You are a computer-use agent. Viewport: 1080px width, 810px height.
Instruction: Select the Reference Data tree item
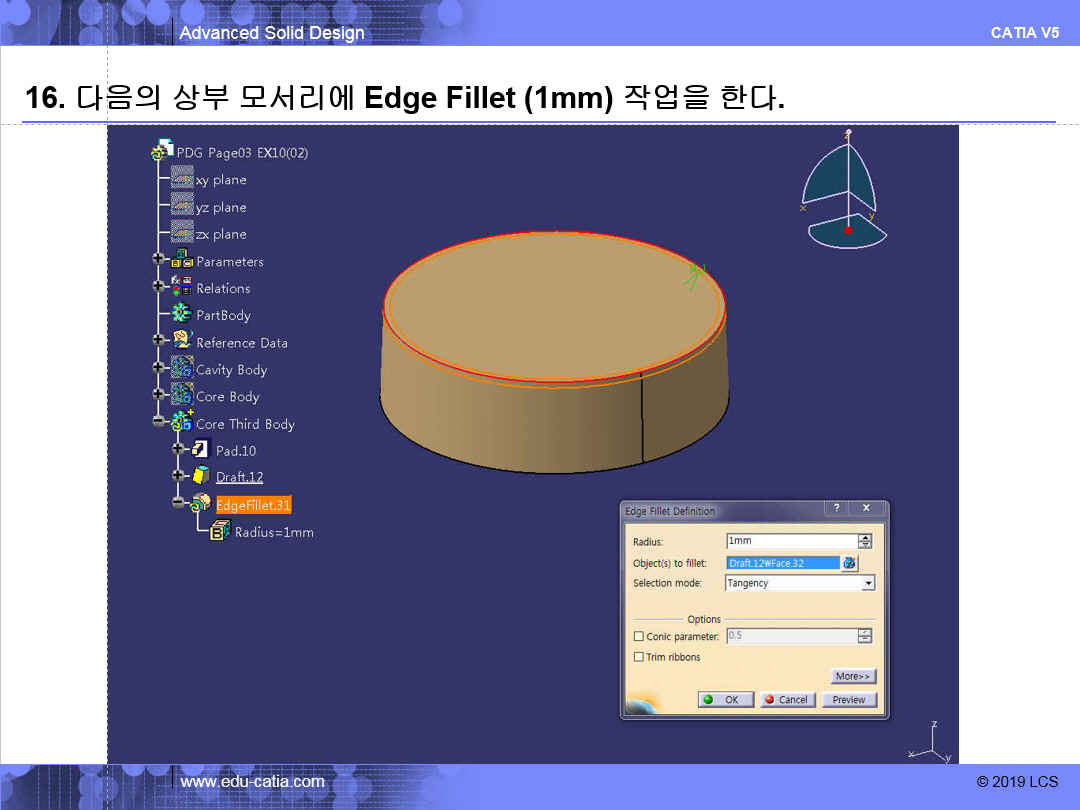[241, 342]
